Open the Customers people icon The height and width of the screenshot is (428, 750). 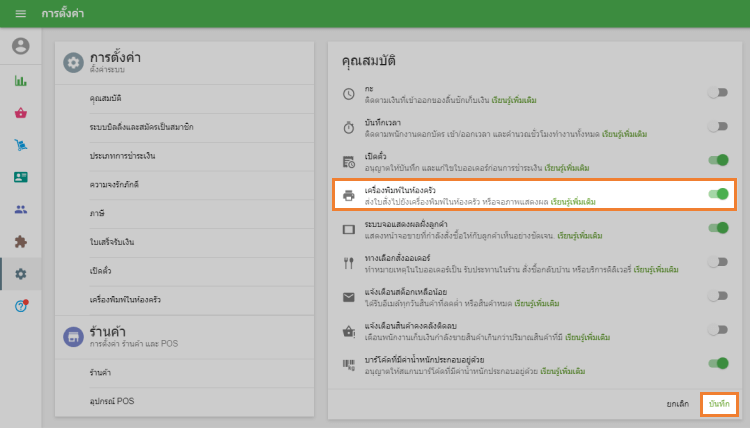click(x=20, y=209)
